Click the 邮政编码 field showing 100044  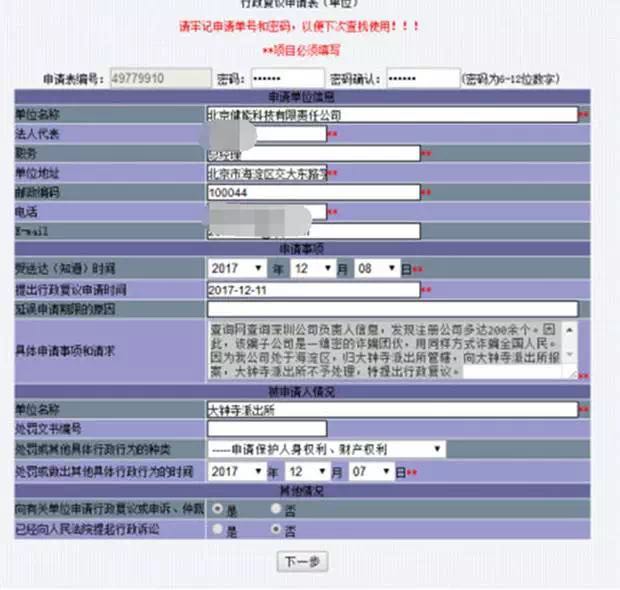point(312,192)
